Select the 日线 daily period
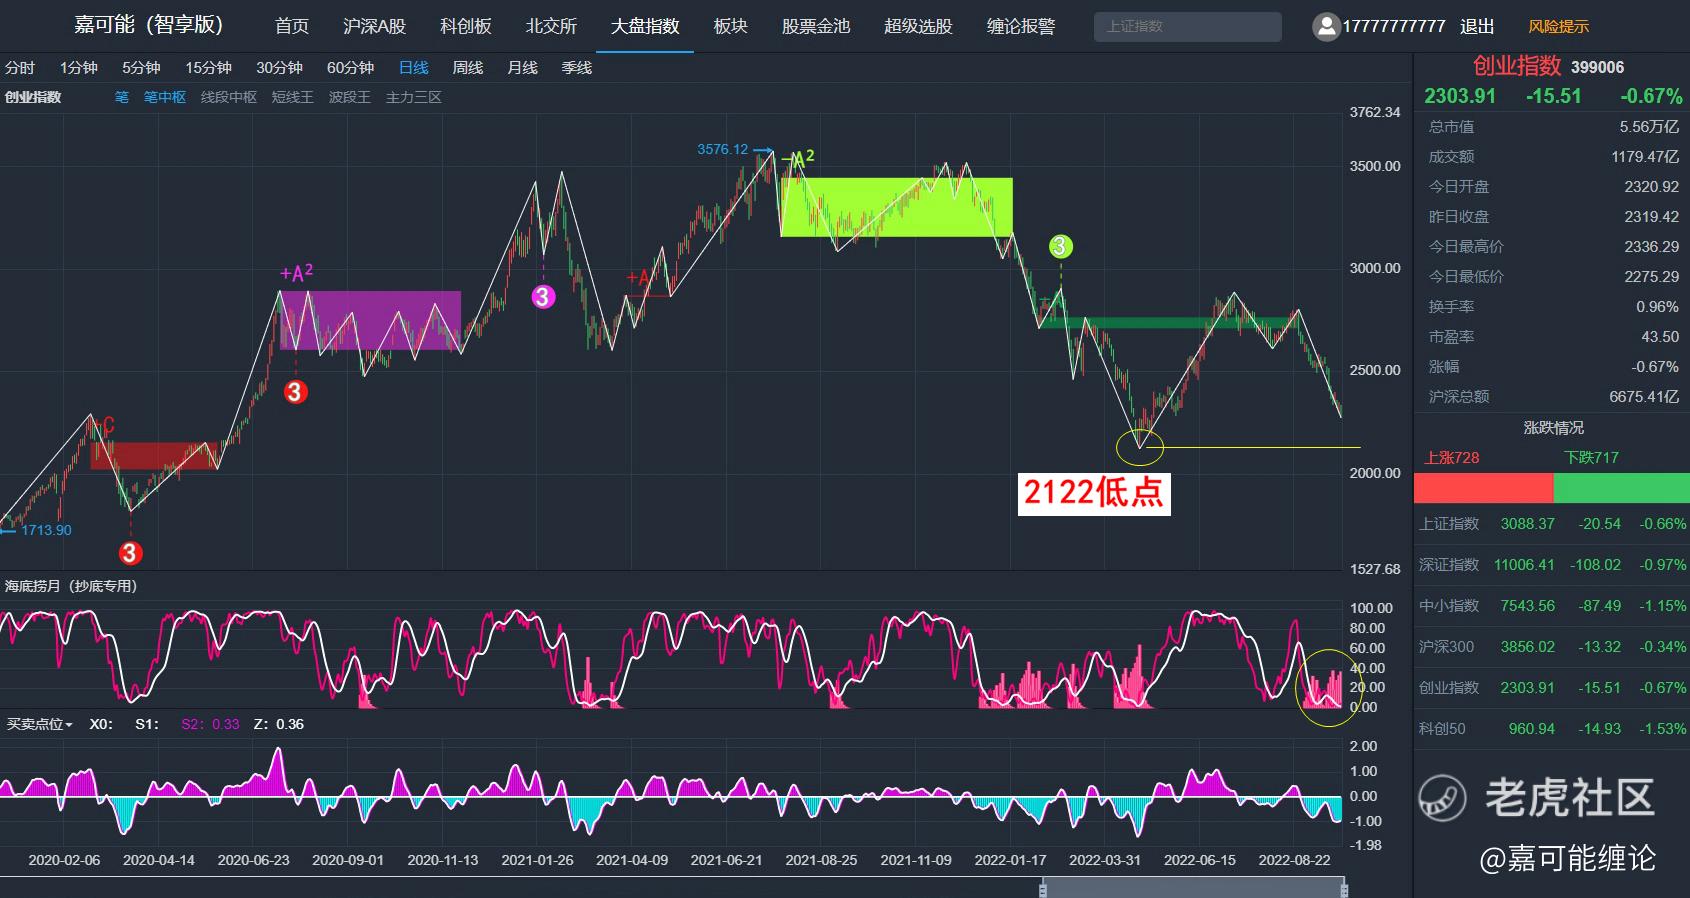This screenshot has width=1690, height=898. tap(414, 68)
